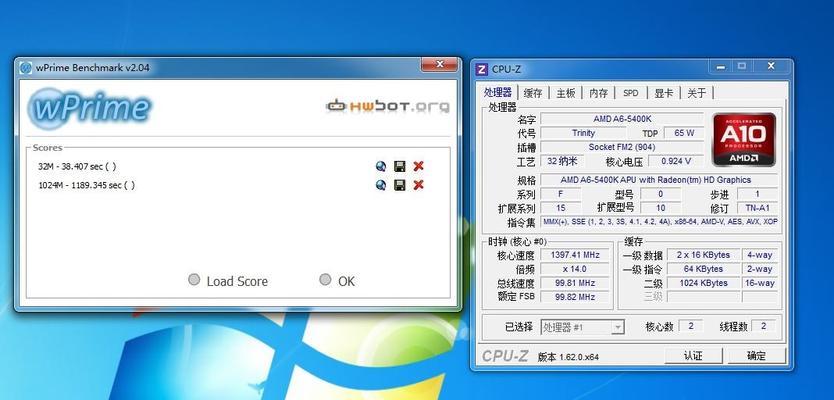Screen dimensions: 834x400
Task: Click the instruction set field with MMX(+)
Action: [x=659, y=222]
